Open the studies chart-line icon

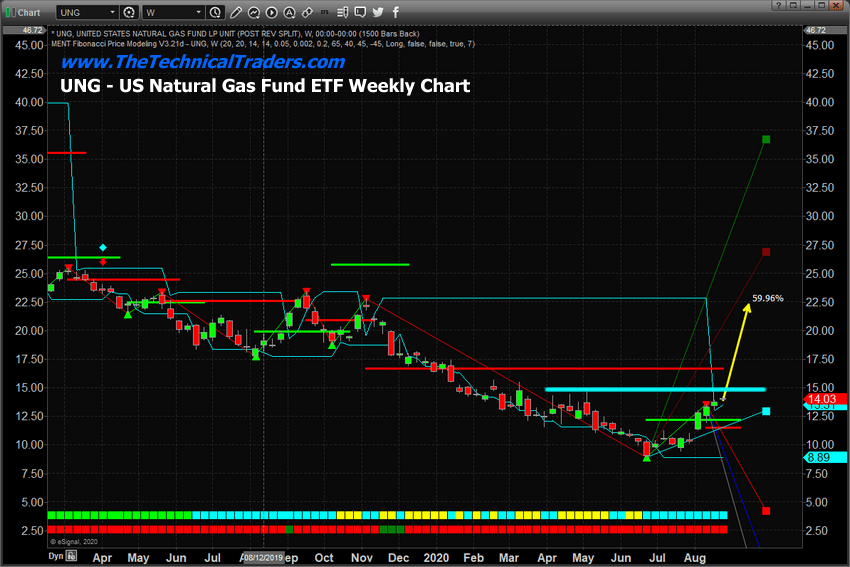click(x=251, y=12)
